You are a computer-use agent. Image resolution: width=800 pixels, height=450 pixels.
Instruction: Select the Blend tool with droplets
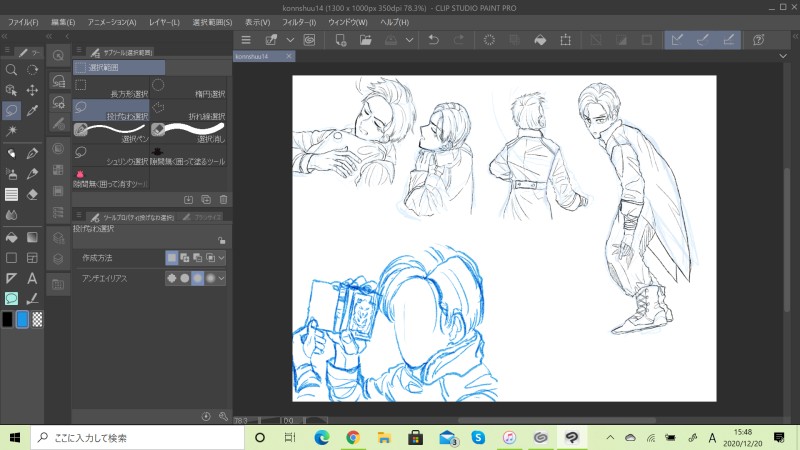pyautogui.click(x=11, y=215)
